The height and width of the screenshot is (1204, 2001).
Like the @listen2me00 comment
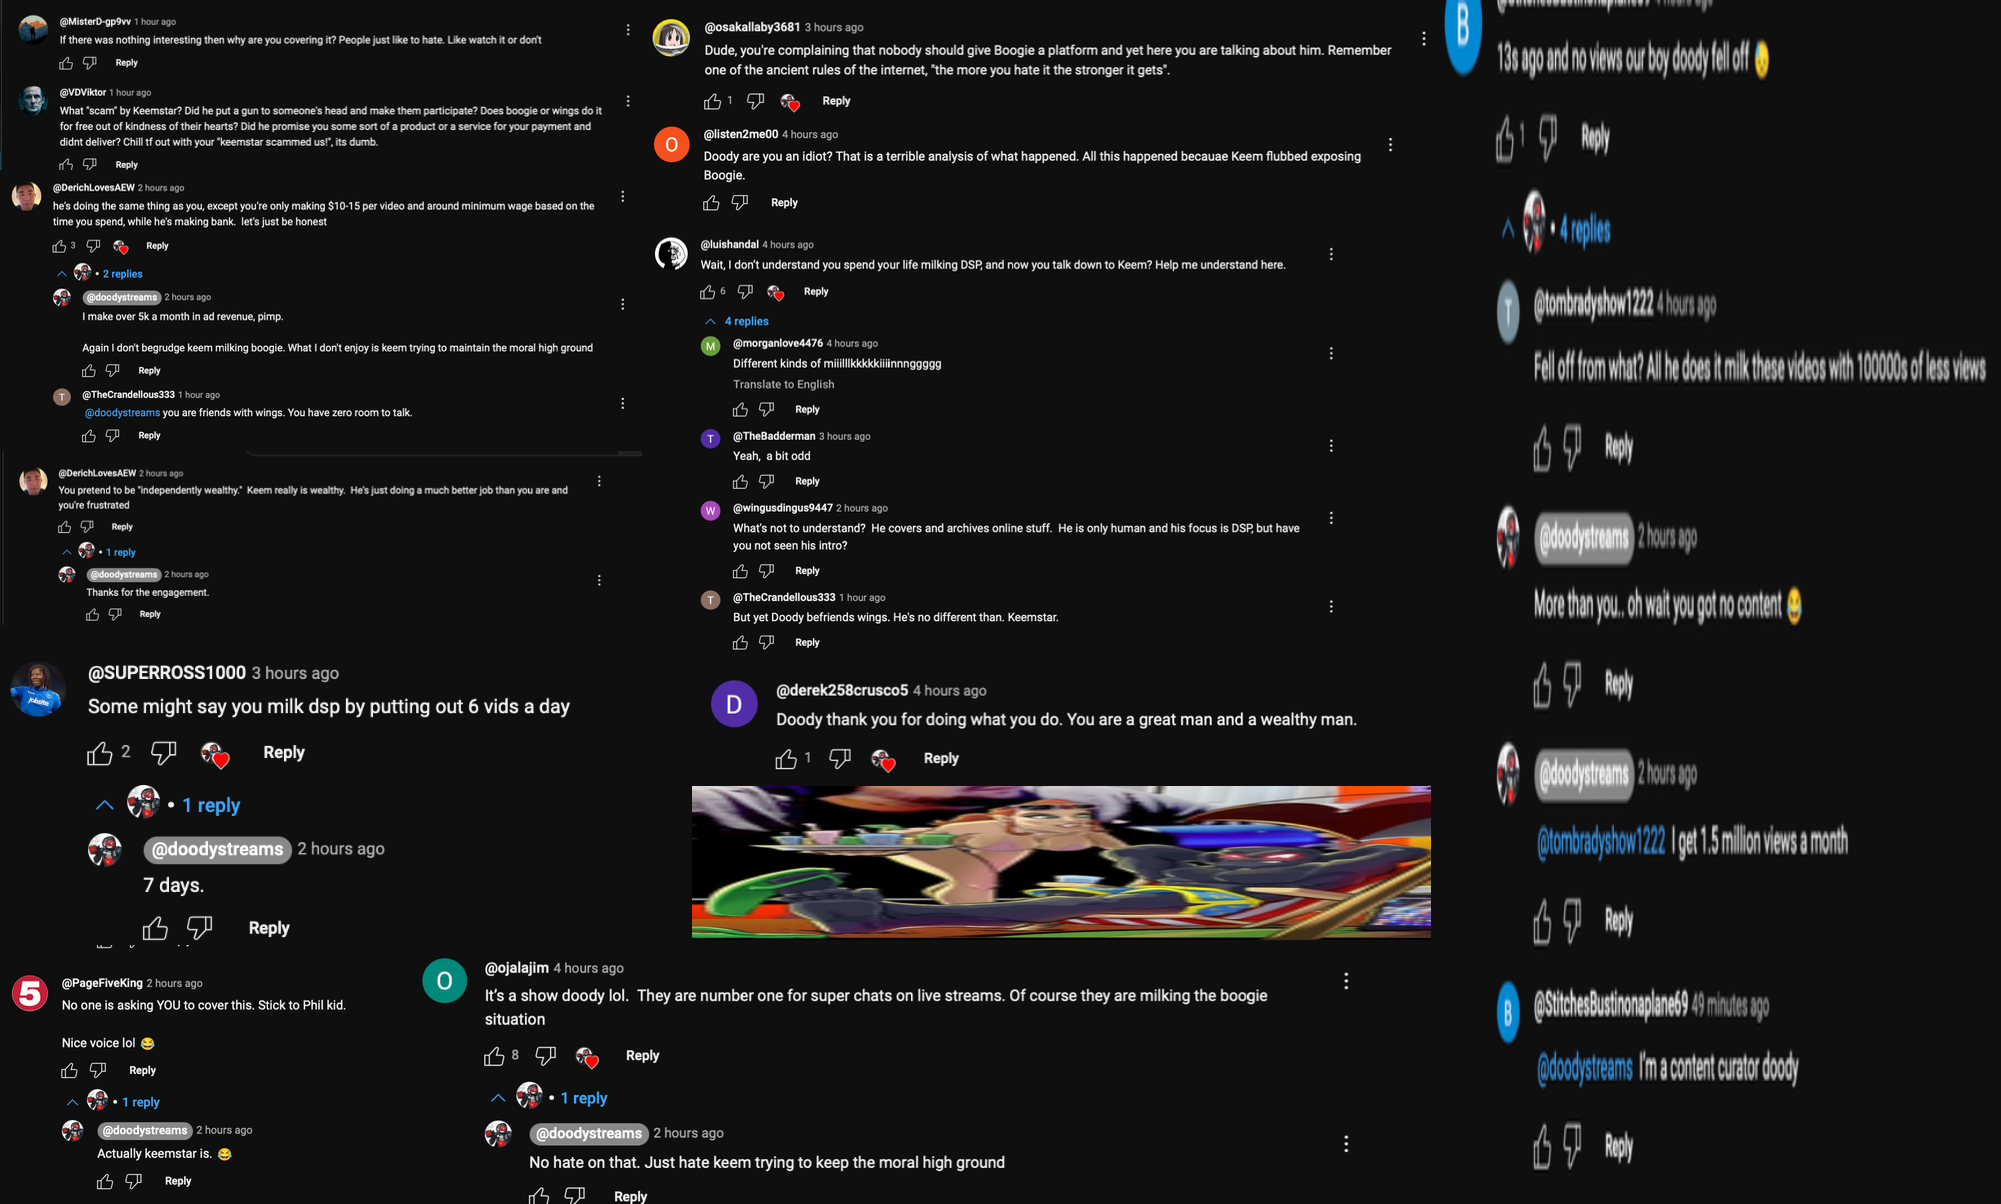pyautogui.click(x=711, y=203)
